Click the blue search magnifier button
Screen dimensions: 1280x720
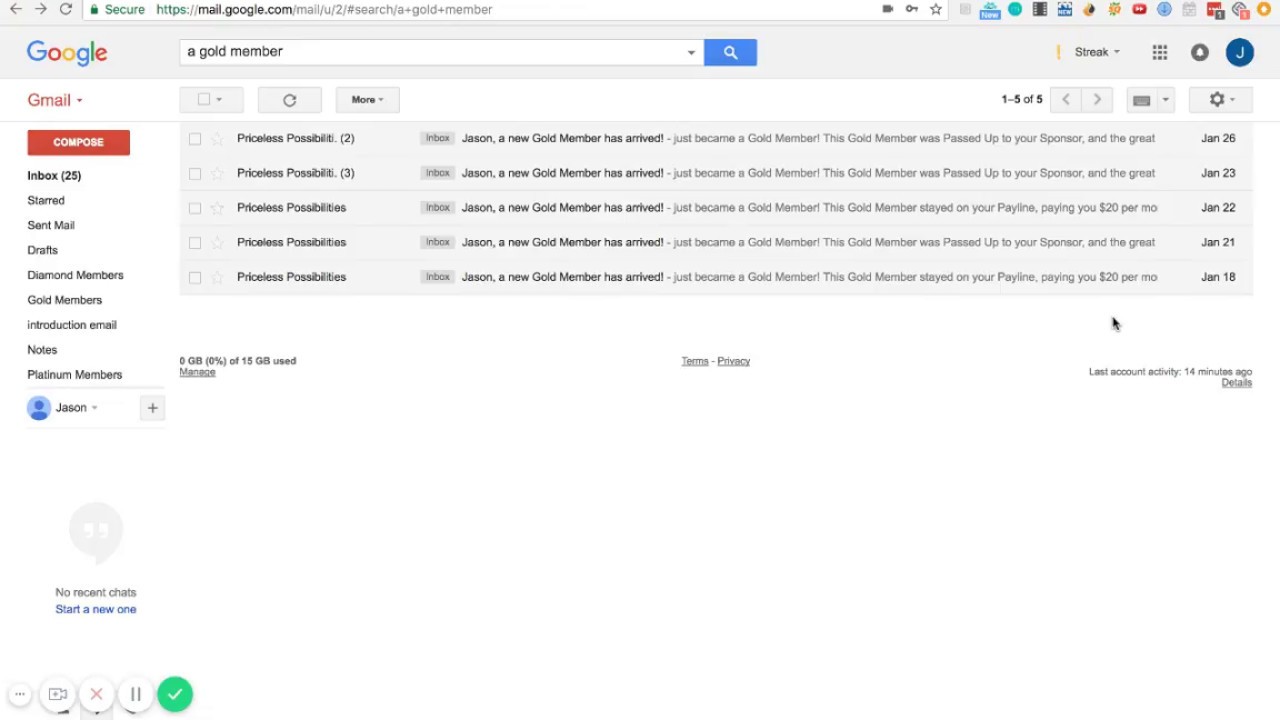730,52
